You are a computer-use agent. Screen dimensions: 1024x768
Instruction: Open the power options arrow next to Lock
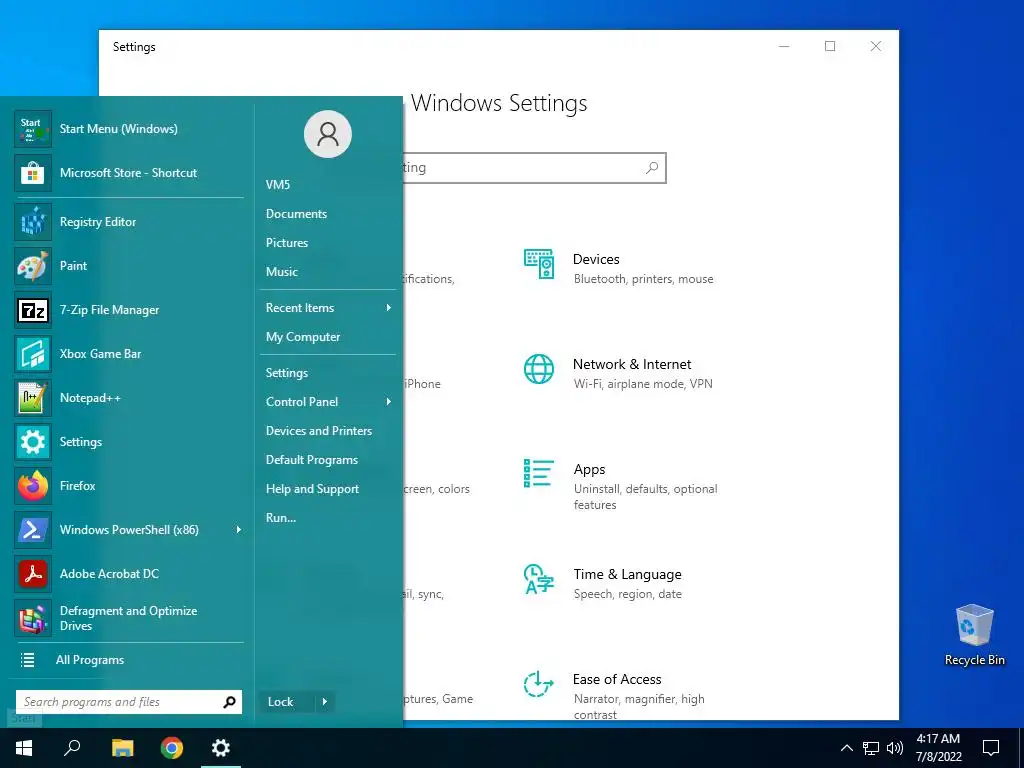(325, 702)
